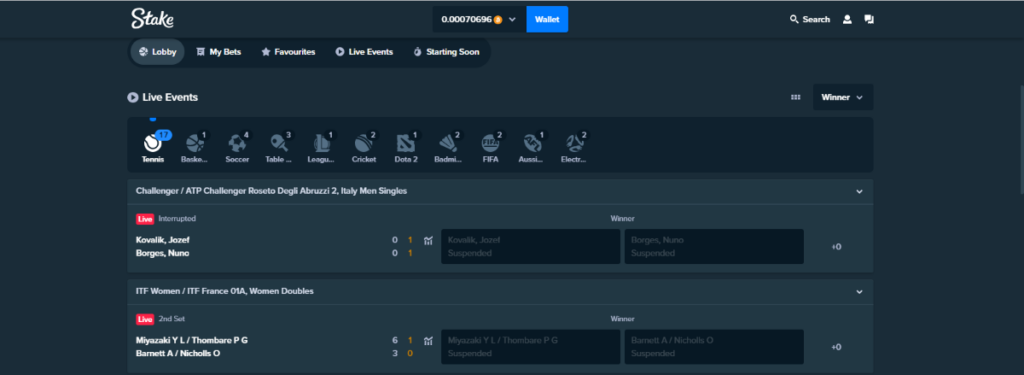The image size is (1024, 375).
Task: Open the Borges, Nuno player name
Action: (x=163, y=253)
